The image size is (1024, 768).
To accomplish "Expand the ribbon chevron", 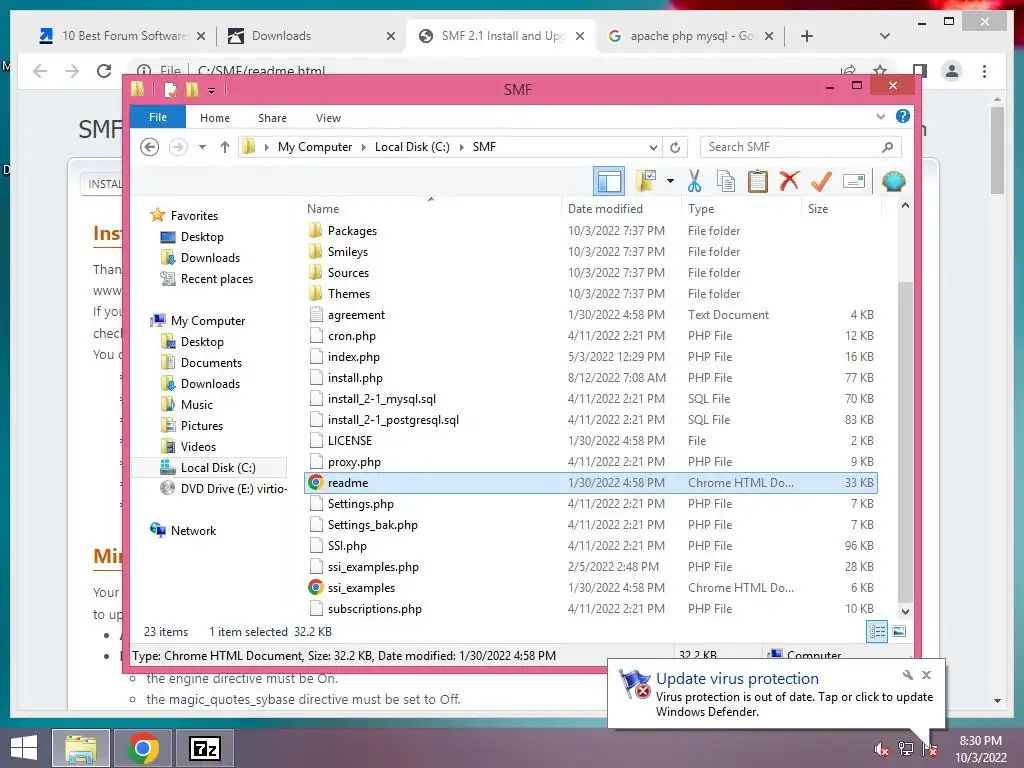I will tap(880, 117).
